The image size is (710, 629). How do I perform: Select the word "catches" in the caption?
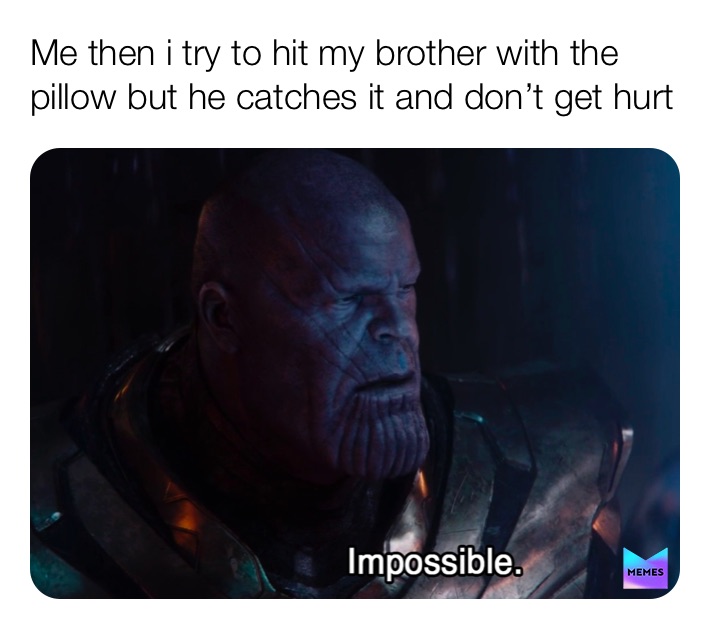pos(296,98)
